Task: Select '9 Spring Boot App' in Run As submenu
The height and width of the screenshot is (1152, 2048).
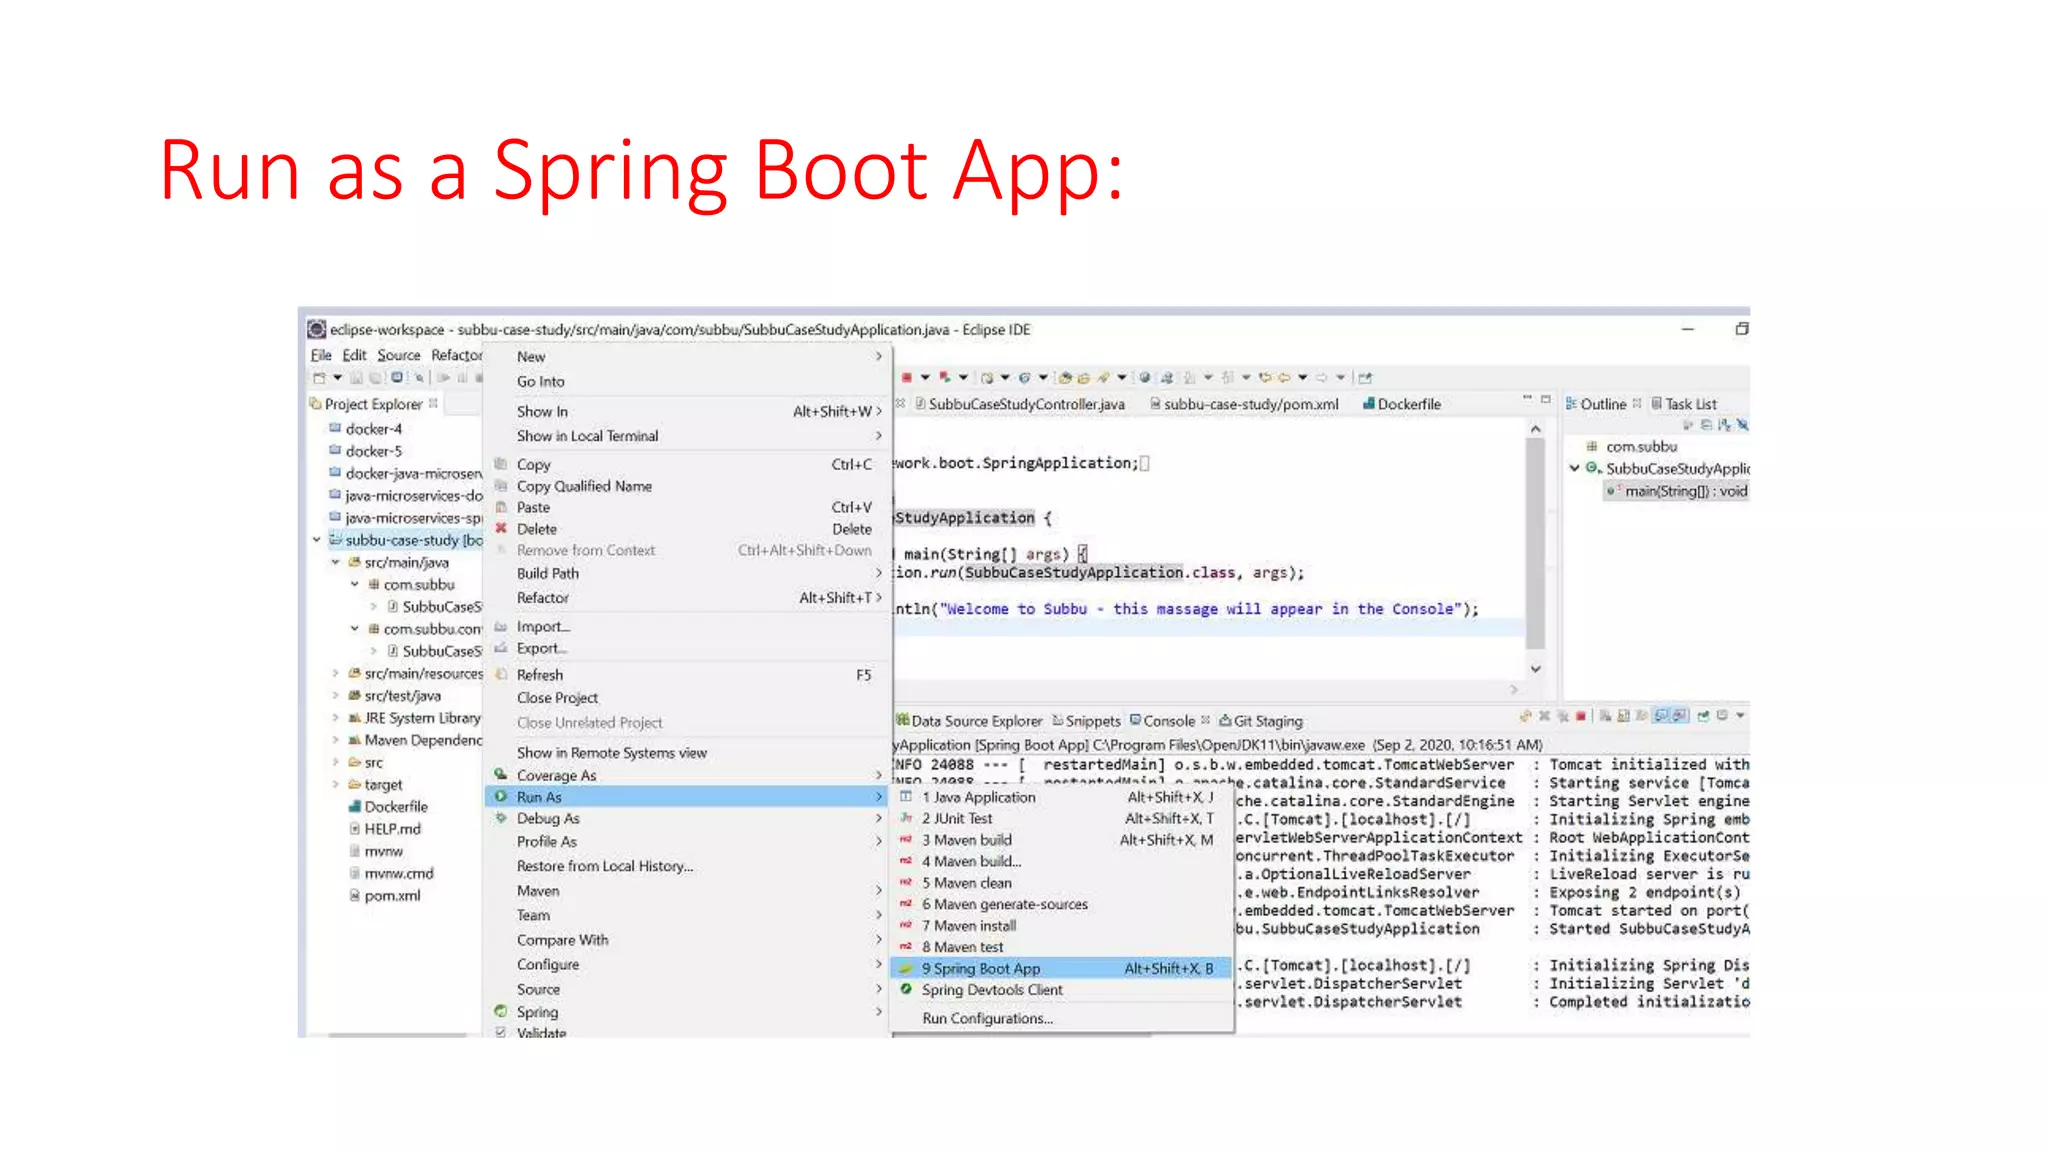Action: click(1062, 968)
